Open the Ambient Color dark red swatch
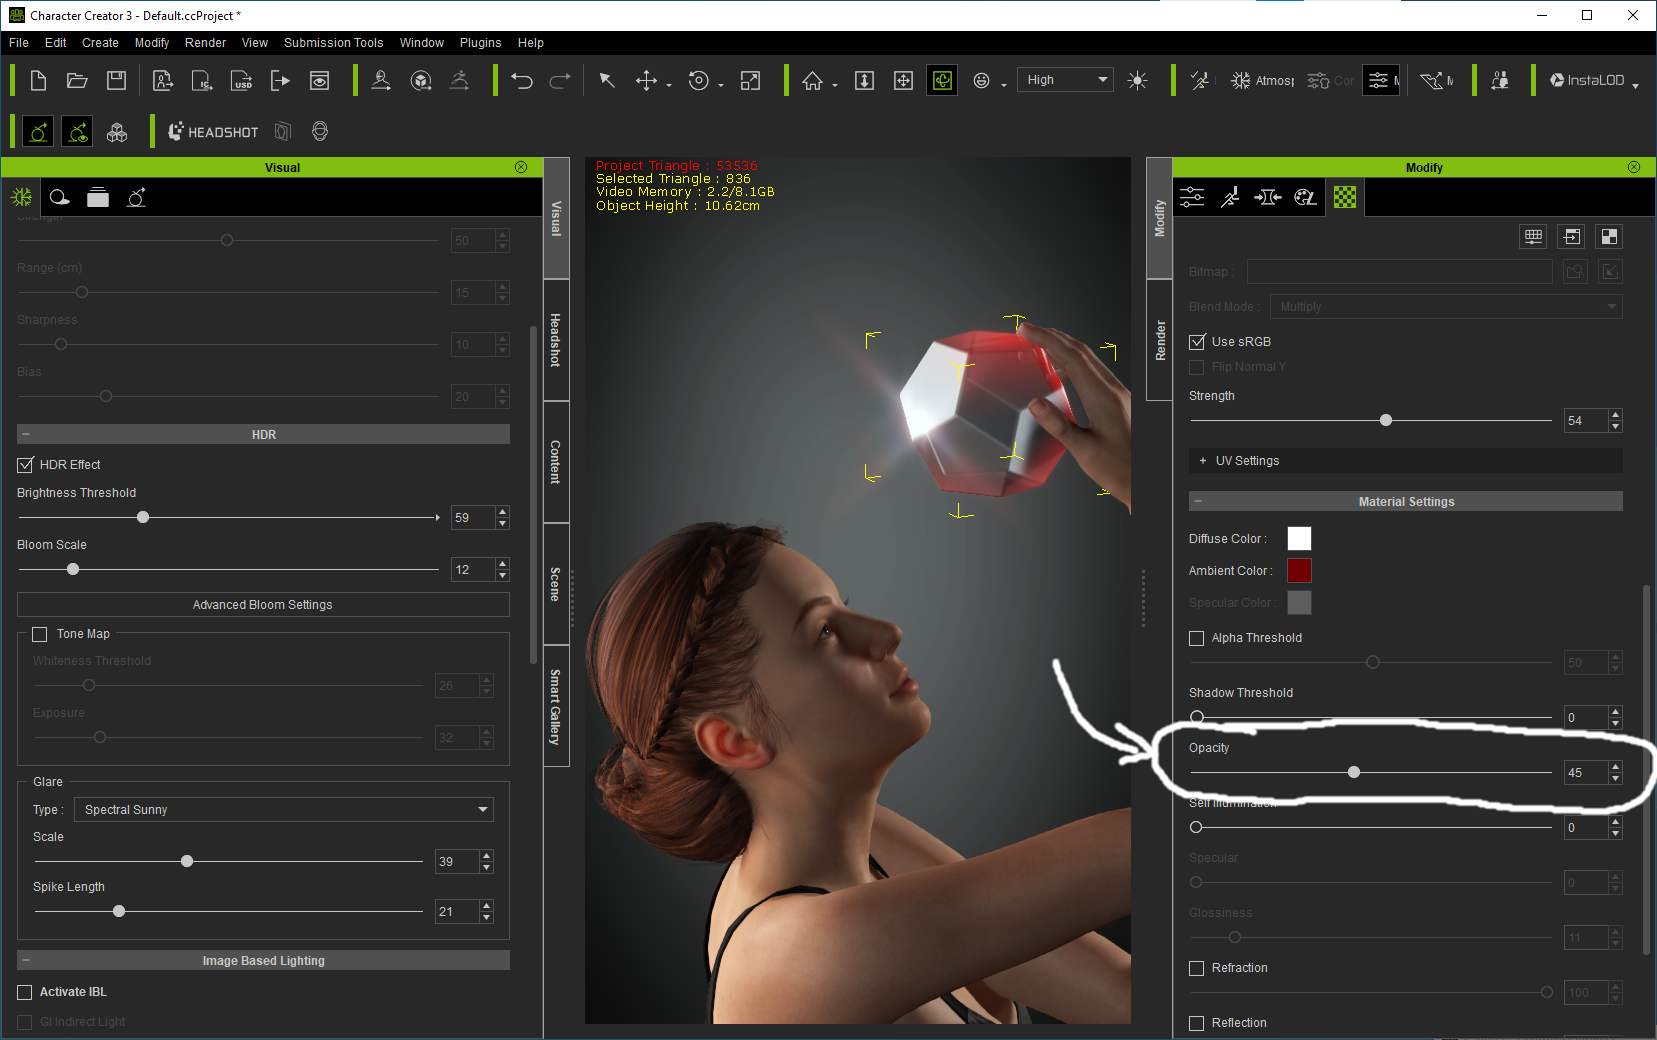Screen dimensions: 1657x1040 point(1299,571)
